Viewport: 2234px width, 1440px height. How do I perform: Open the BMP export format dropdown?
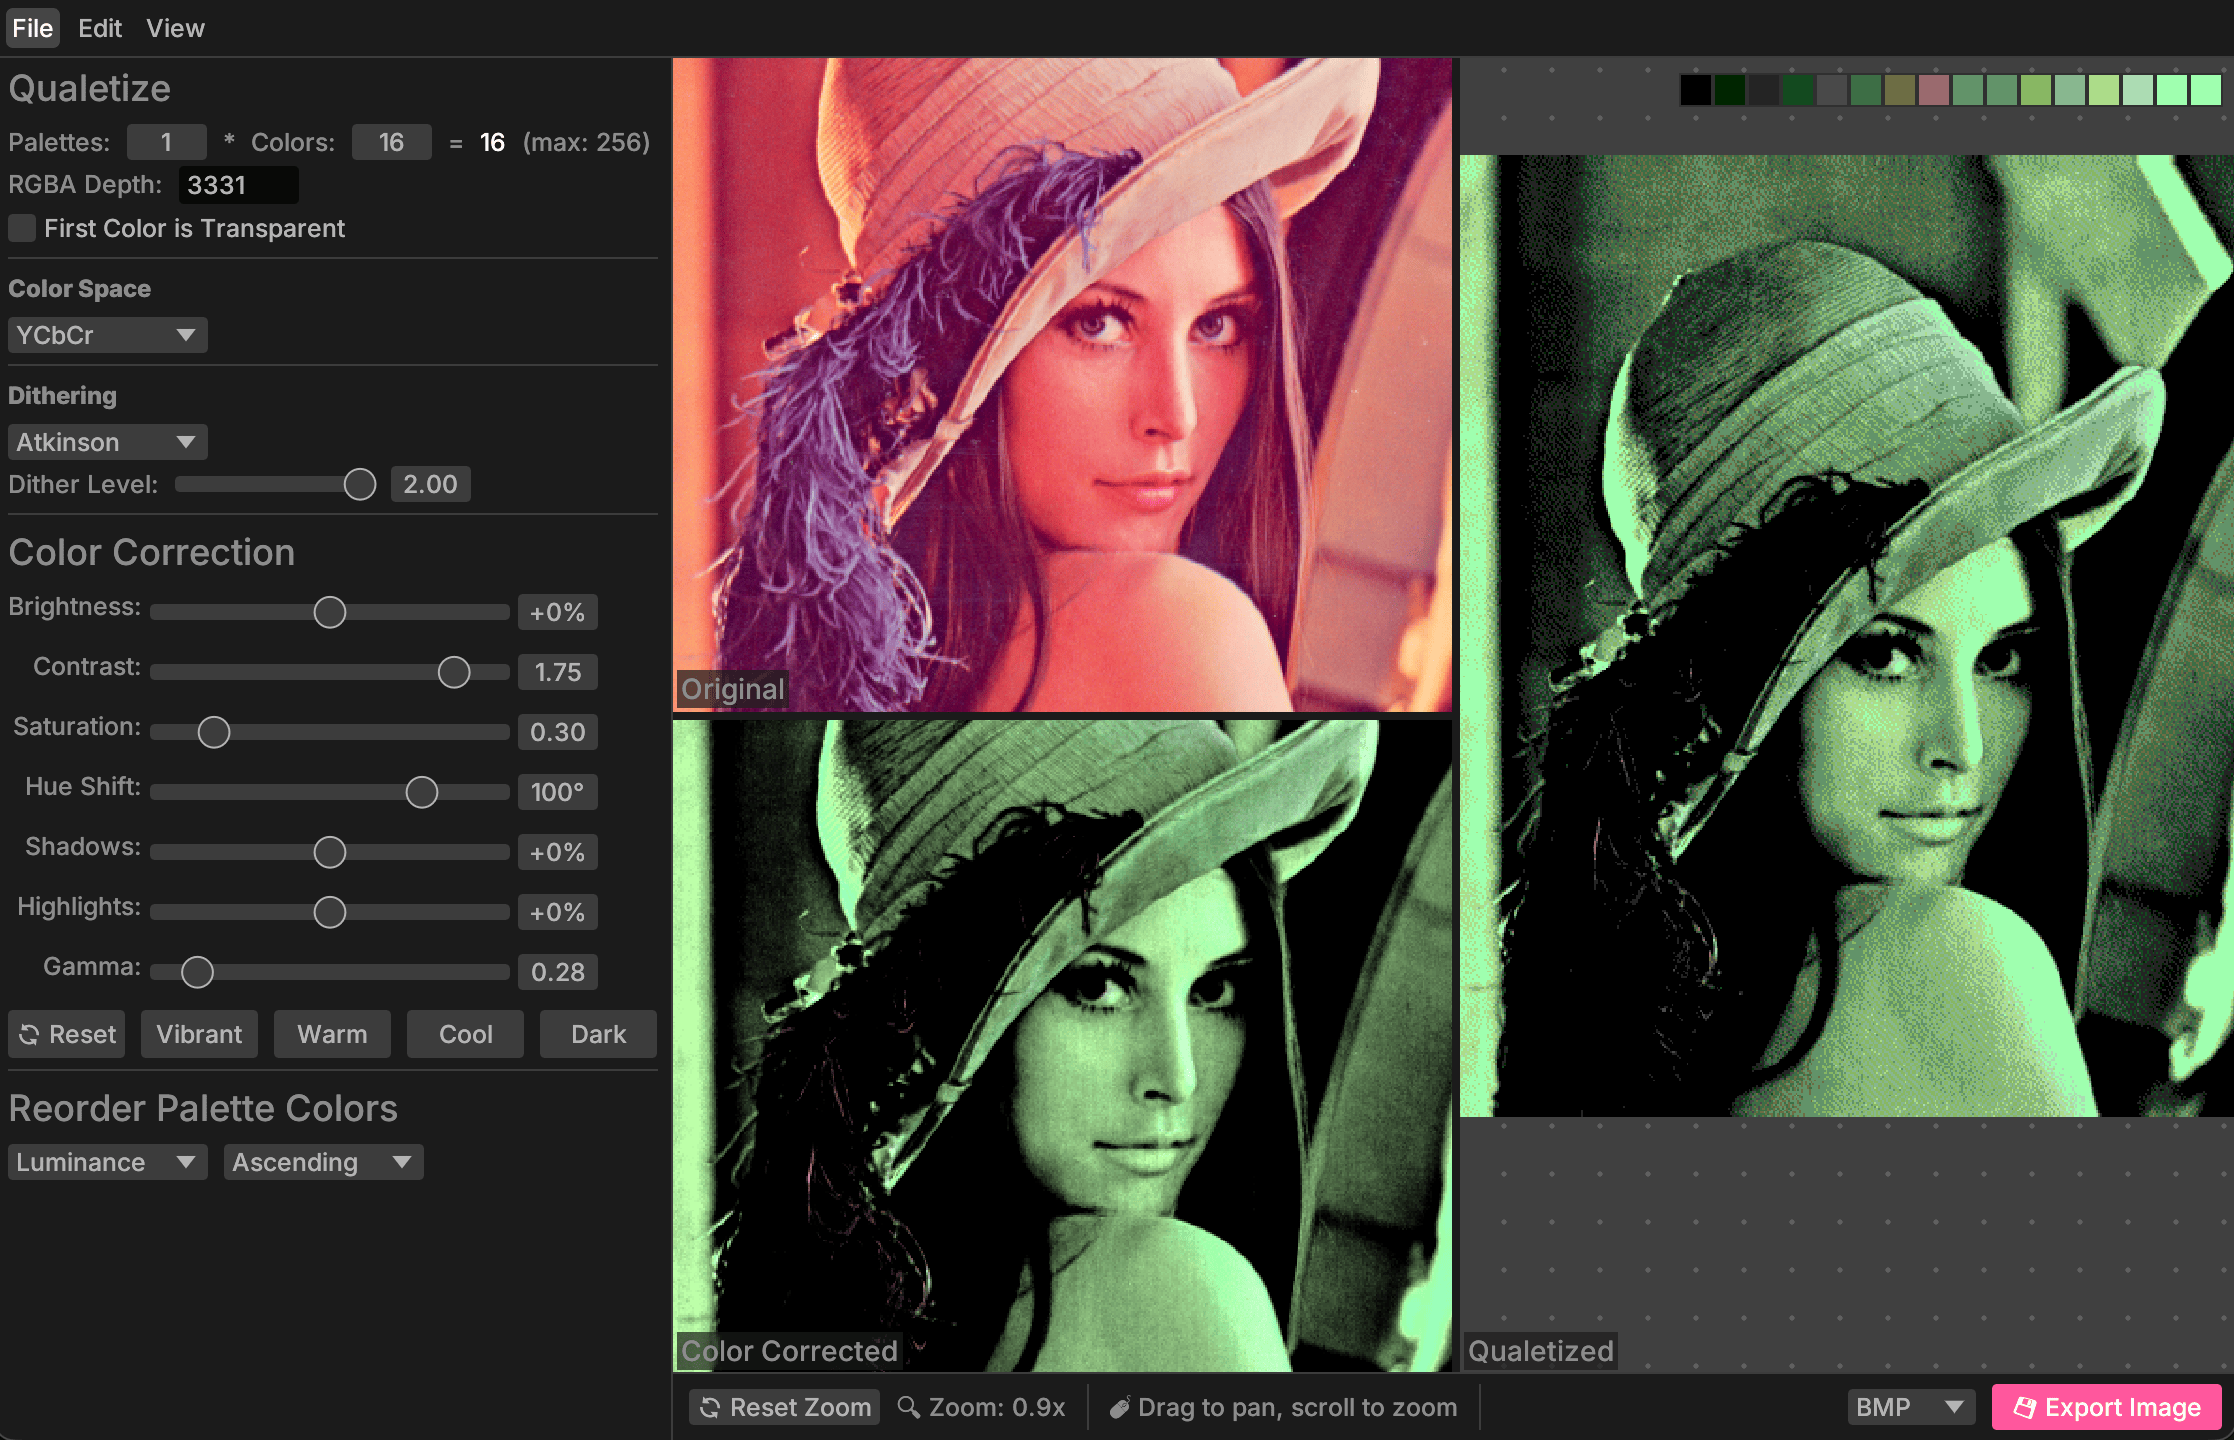1910,1407
